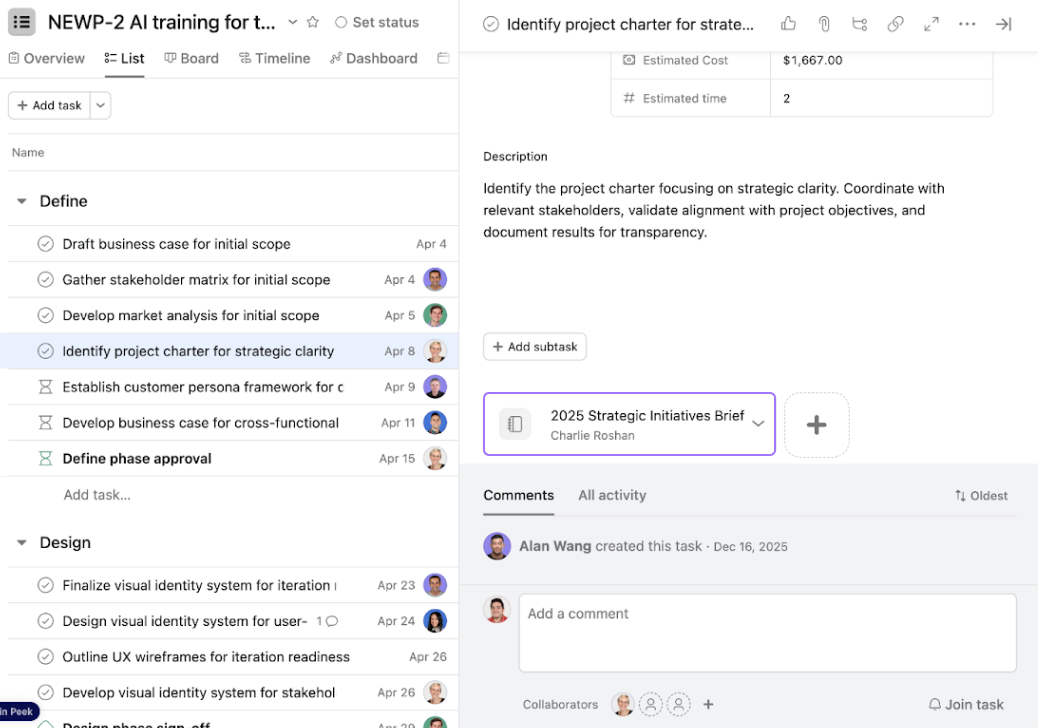Image resolution: width=1038 pixels, height=728 pixels.
Task: Switch to the Board tab
Action: tap(191, 58)
